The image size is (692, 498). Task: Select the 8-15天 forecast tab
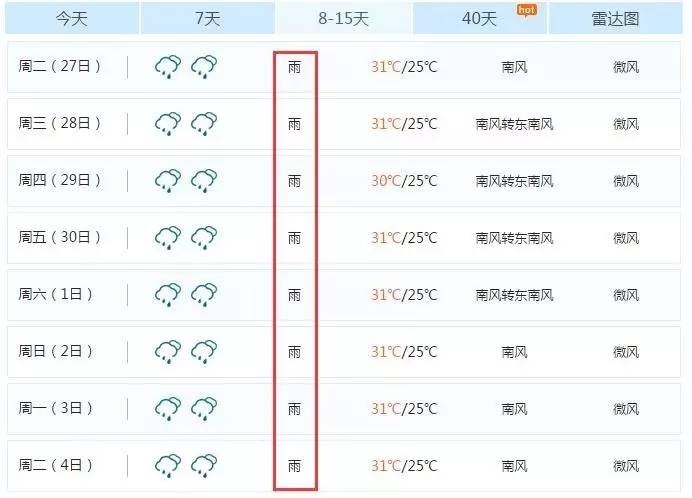pos(343,18)
